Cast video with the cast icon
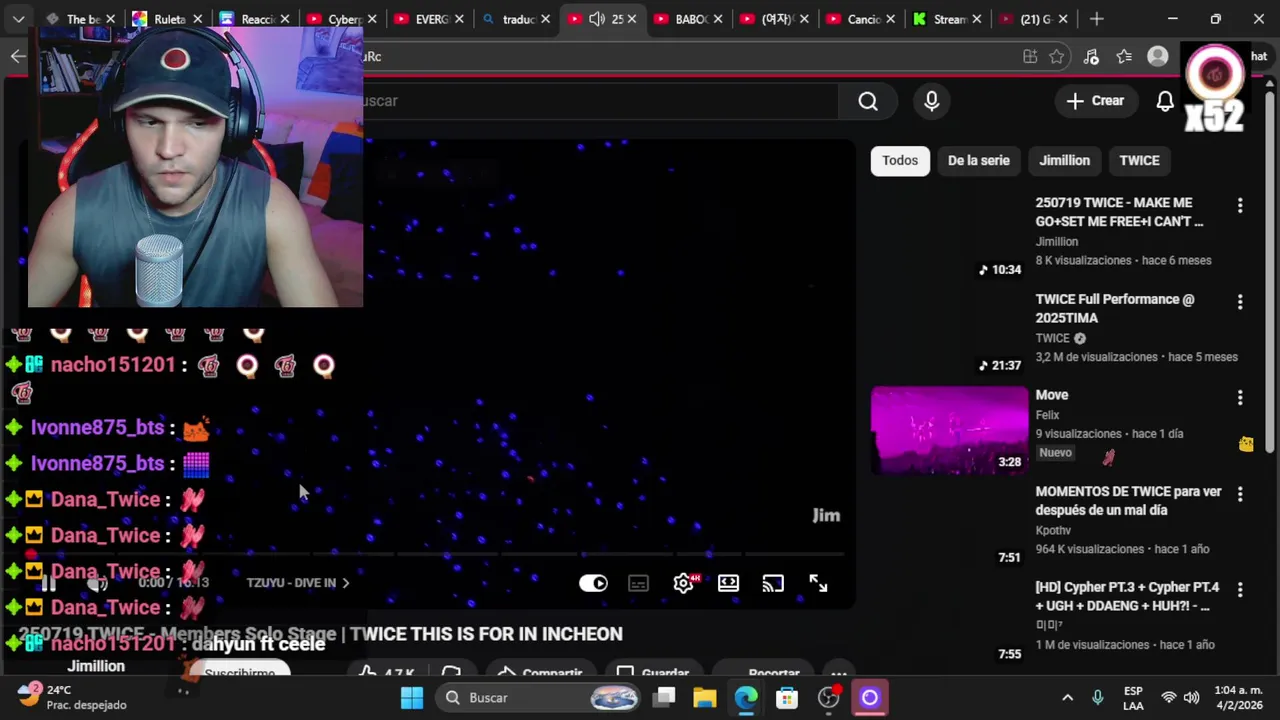This screenshot has width=1280, height=720. coord(773,583)
